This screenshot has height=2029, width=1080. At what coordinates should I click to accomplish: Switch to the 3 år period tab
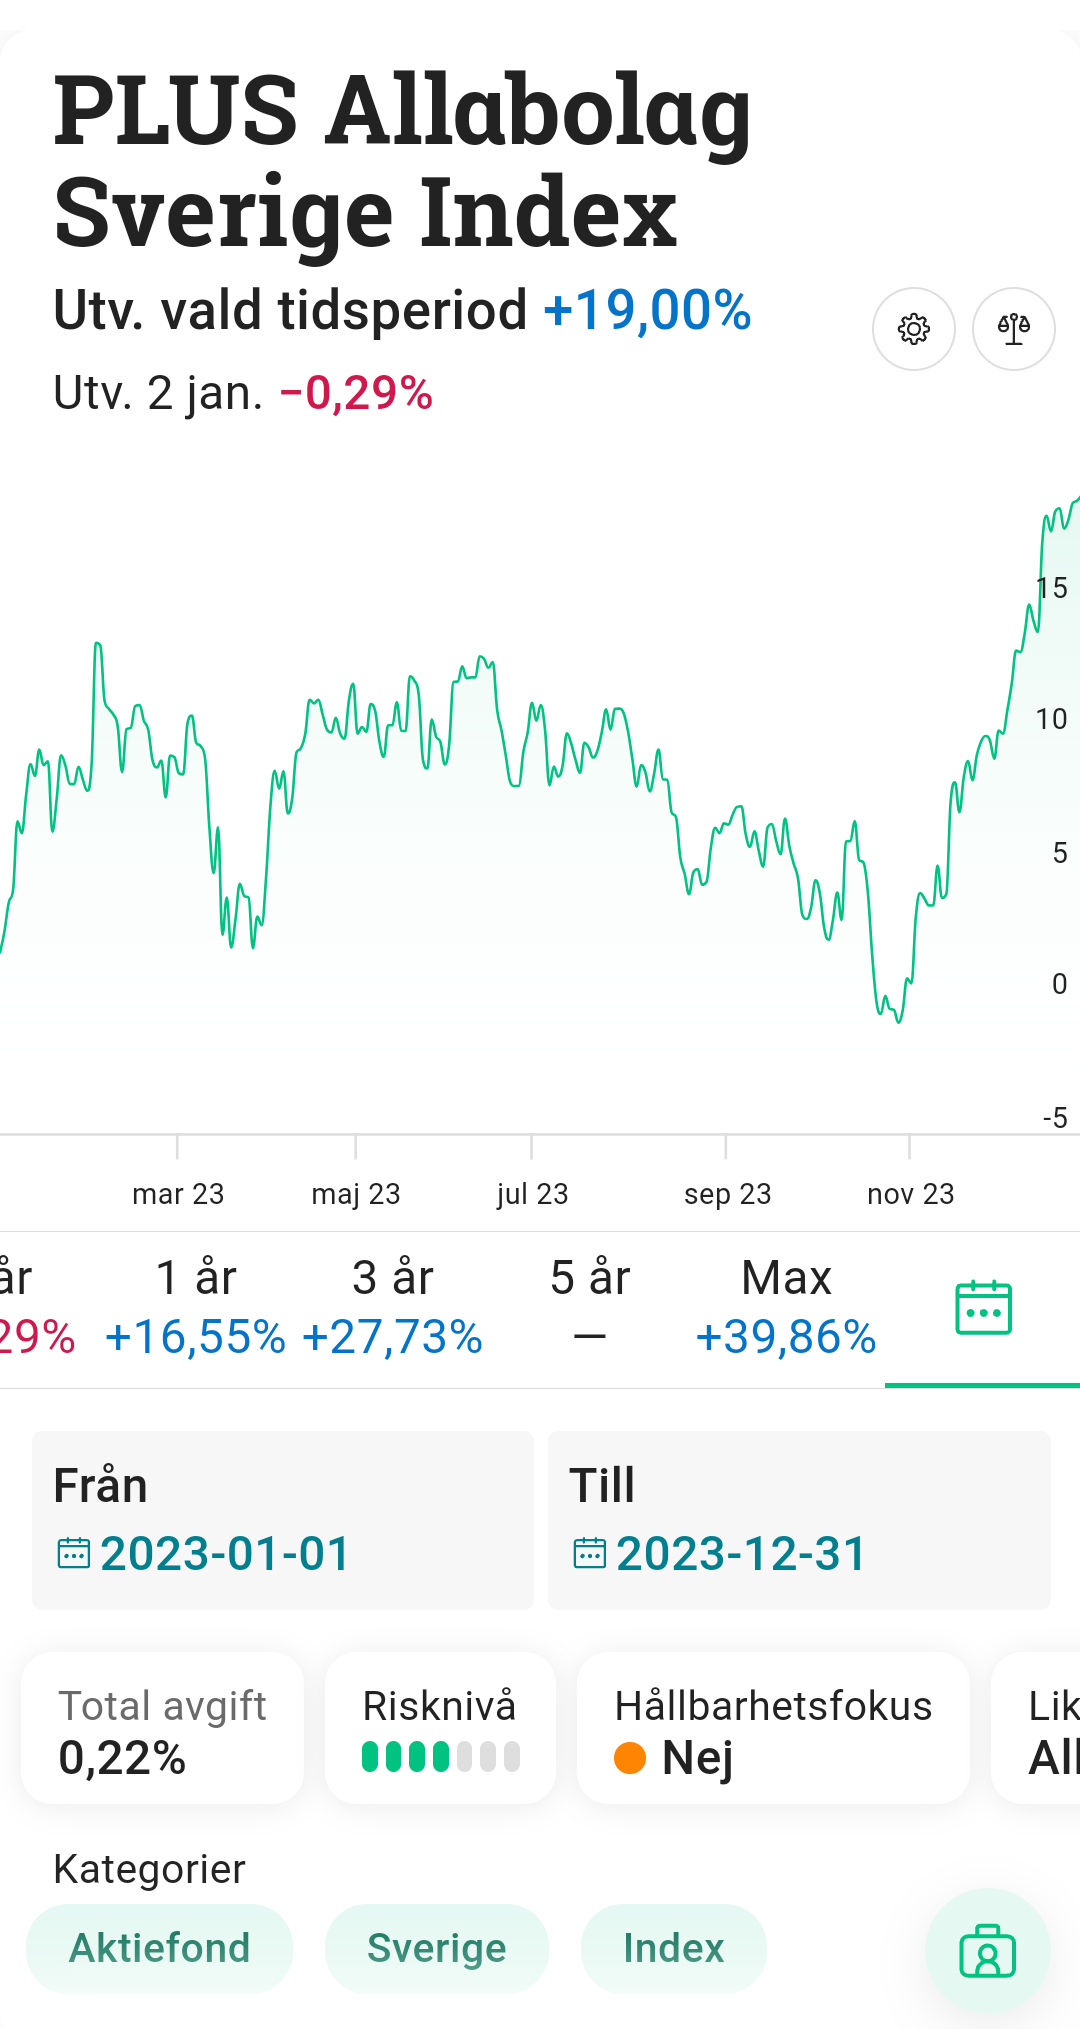pos(392,1308)
